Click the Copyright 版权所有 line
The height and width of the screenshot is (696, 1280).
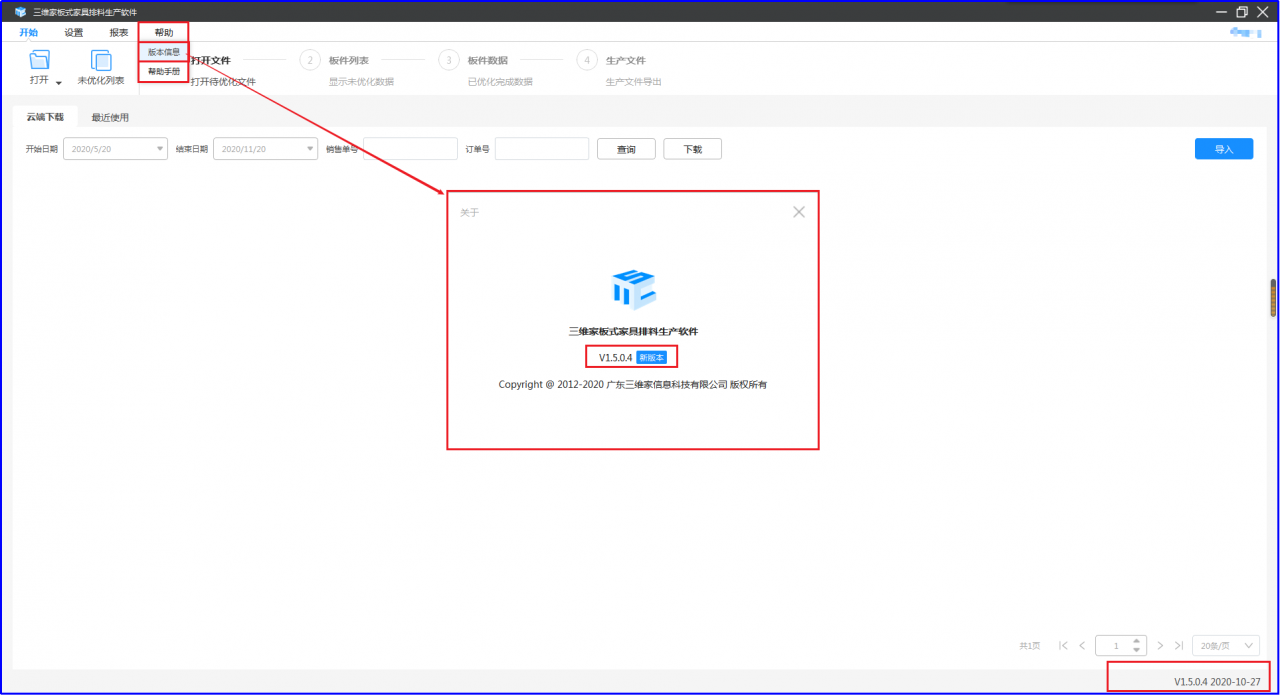pyautogui.click(x=633, y=384)
